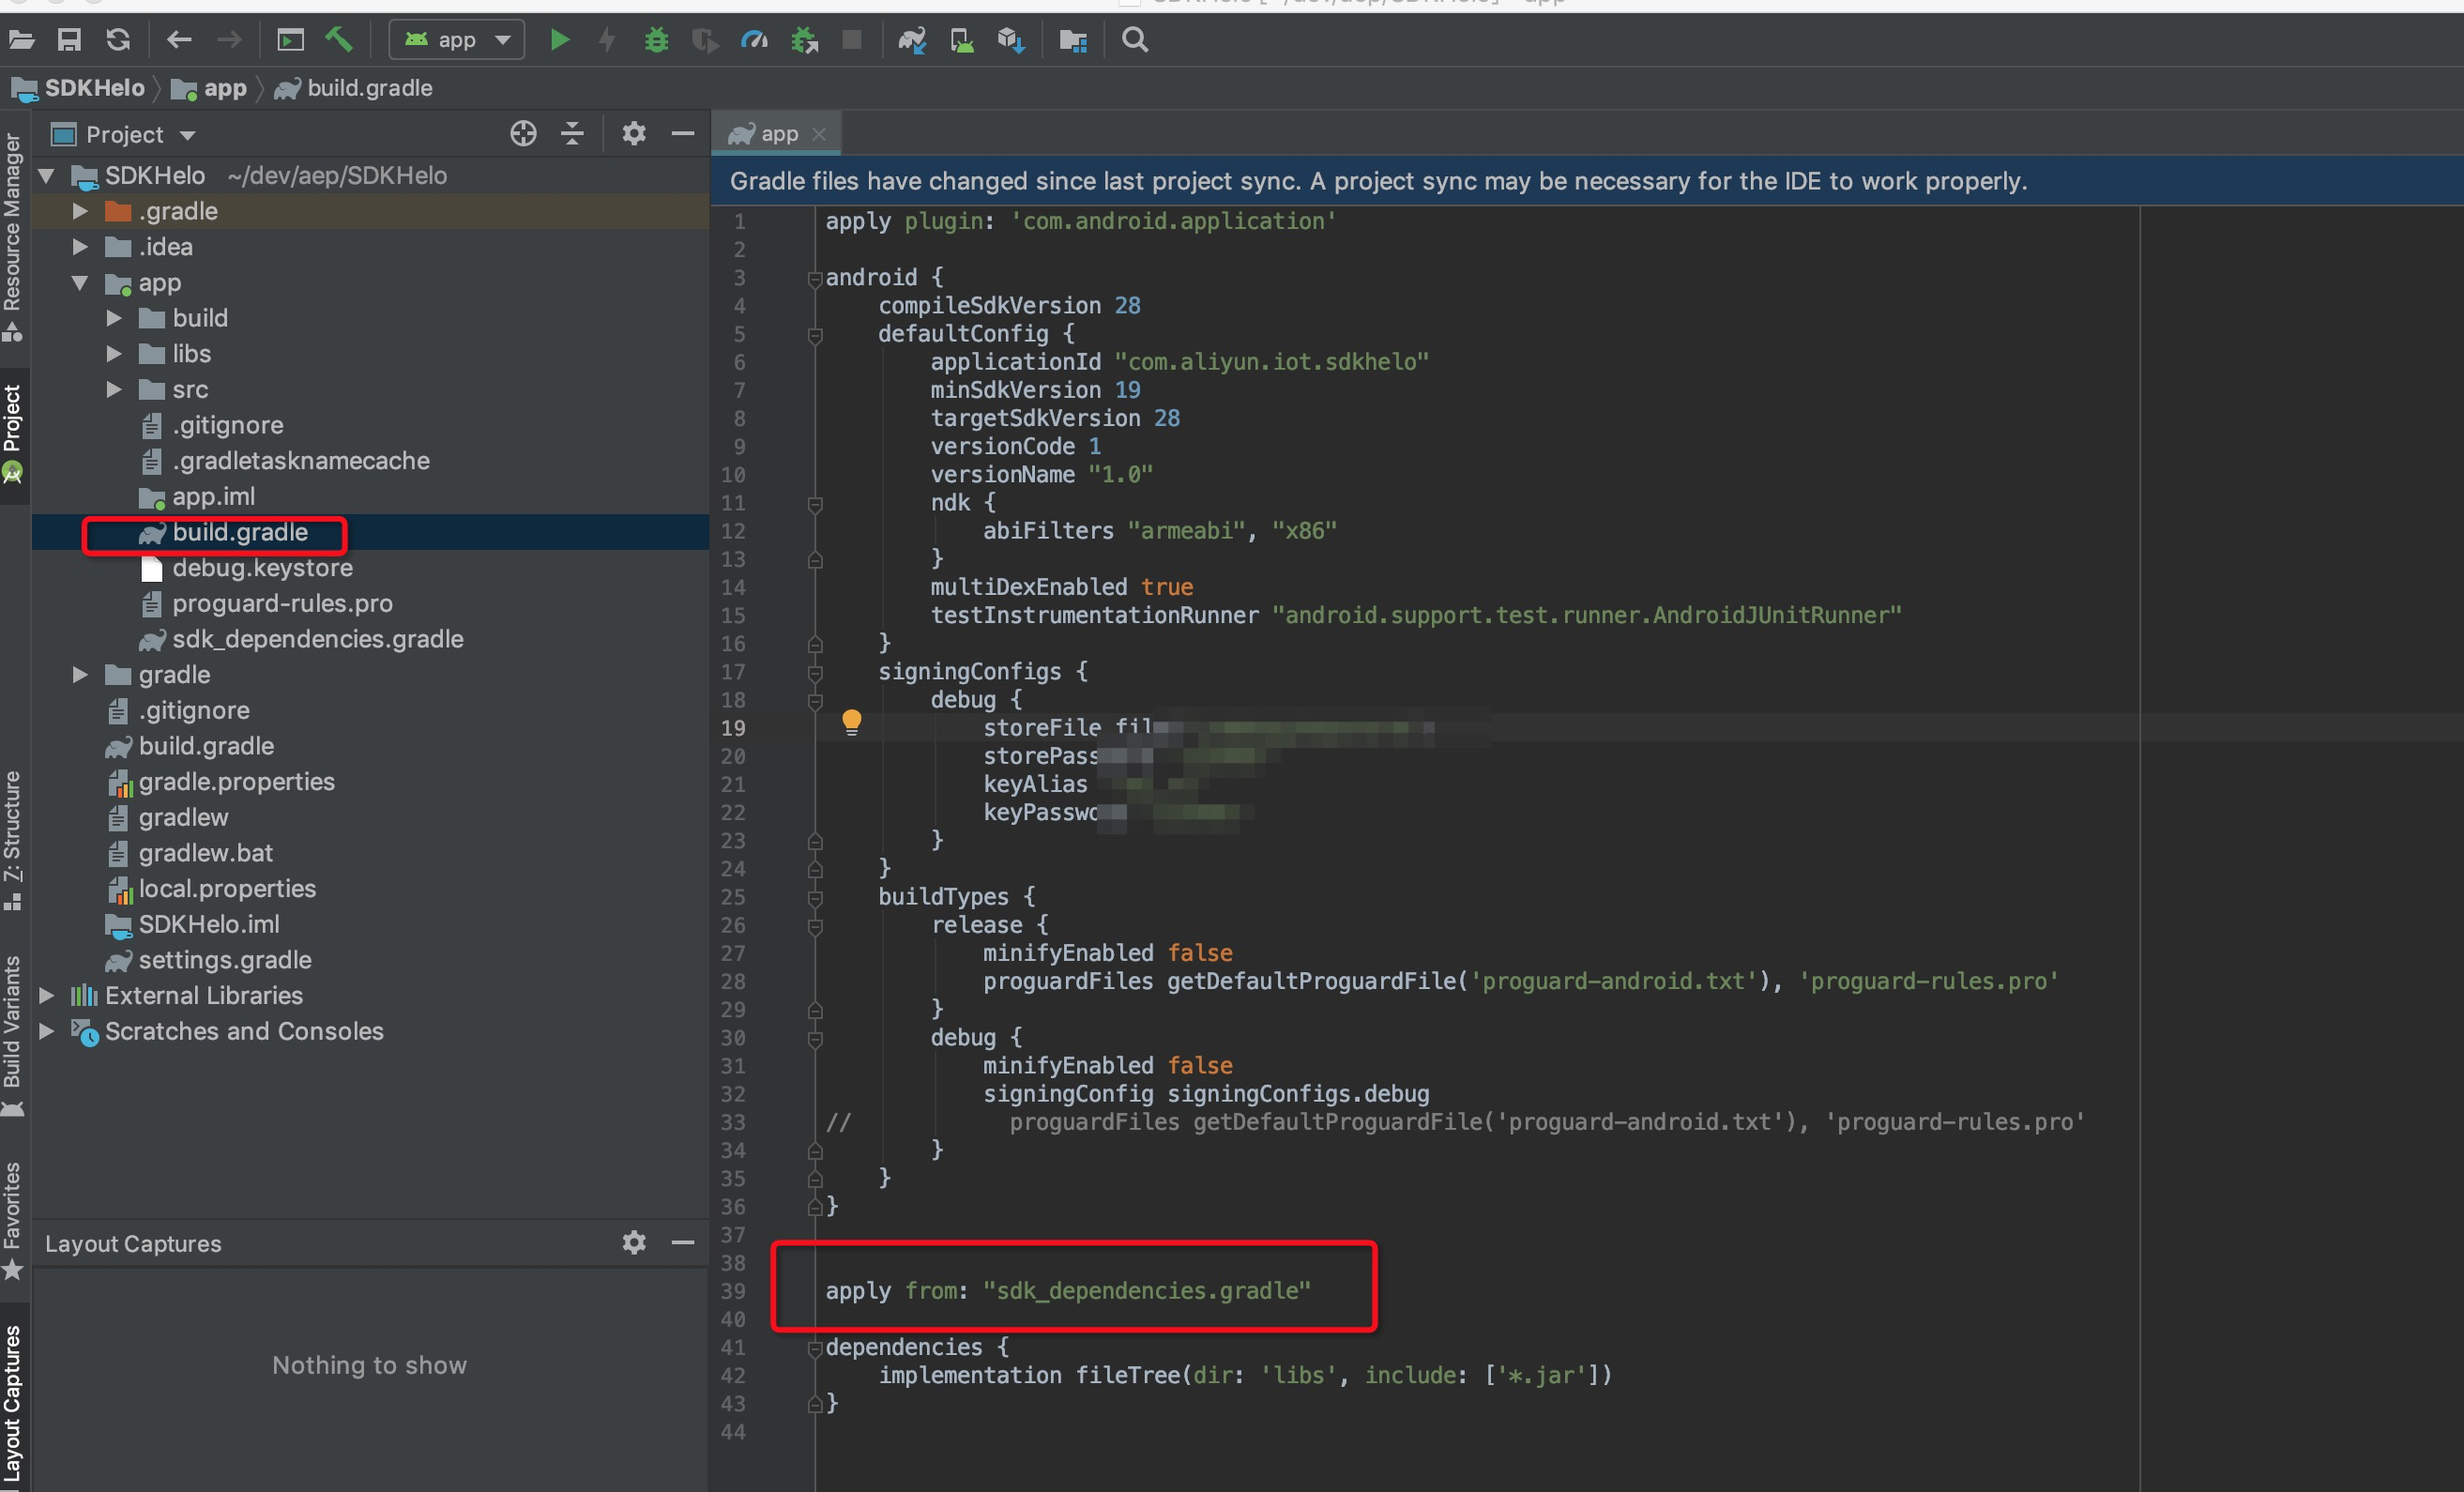Expand Scratches and Consoles node
This screenshot has height=1492, width=2464.
[x=46, y=1031]
